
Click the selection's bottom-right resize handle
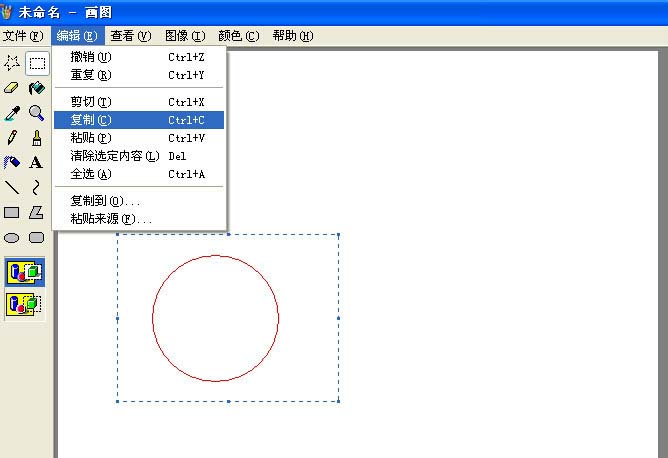click(338, 401)
